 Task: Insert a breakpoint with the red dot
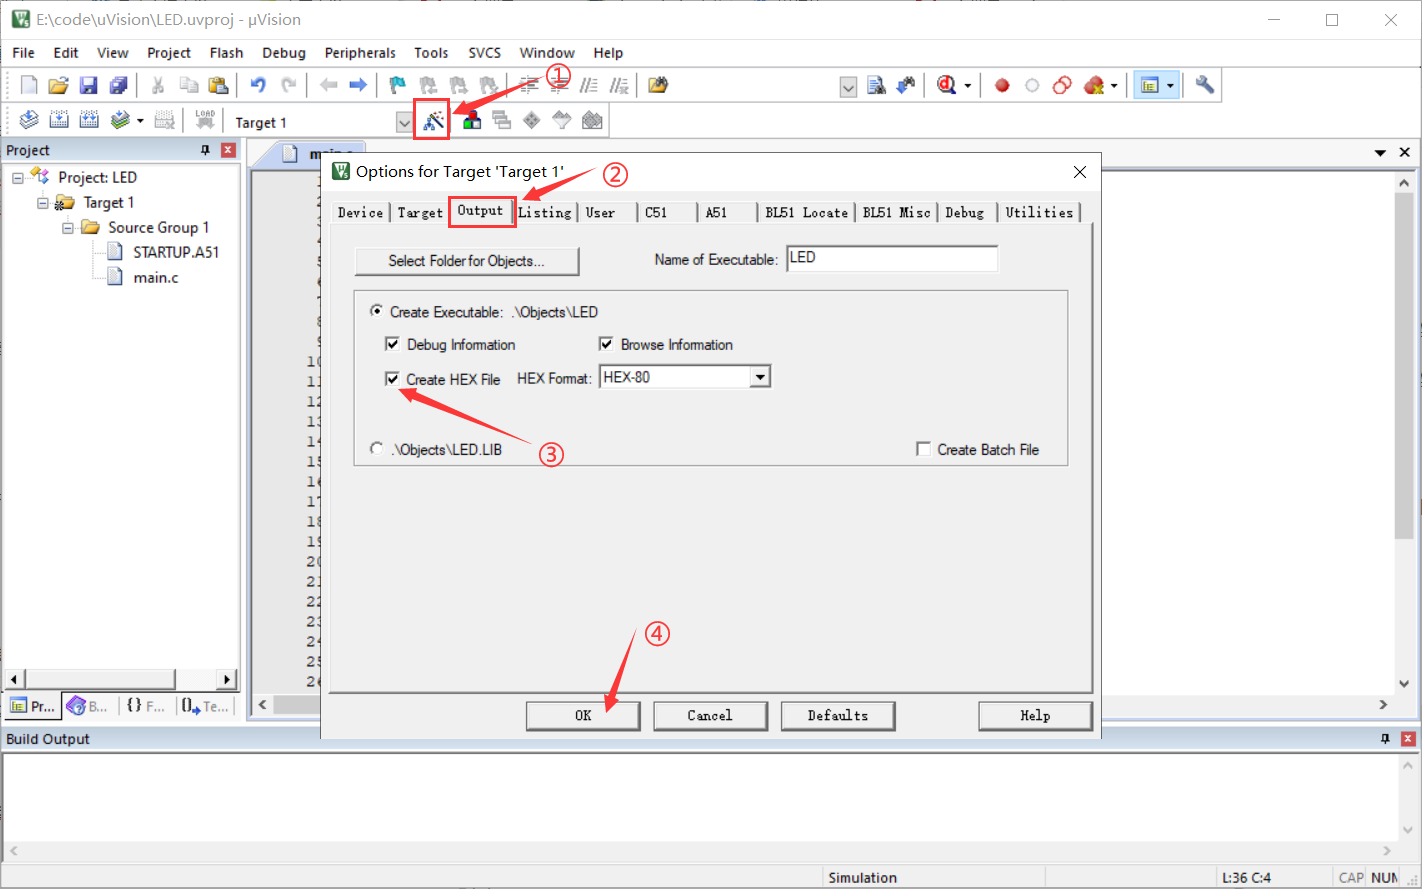(x=1002, y=85)
